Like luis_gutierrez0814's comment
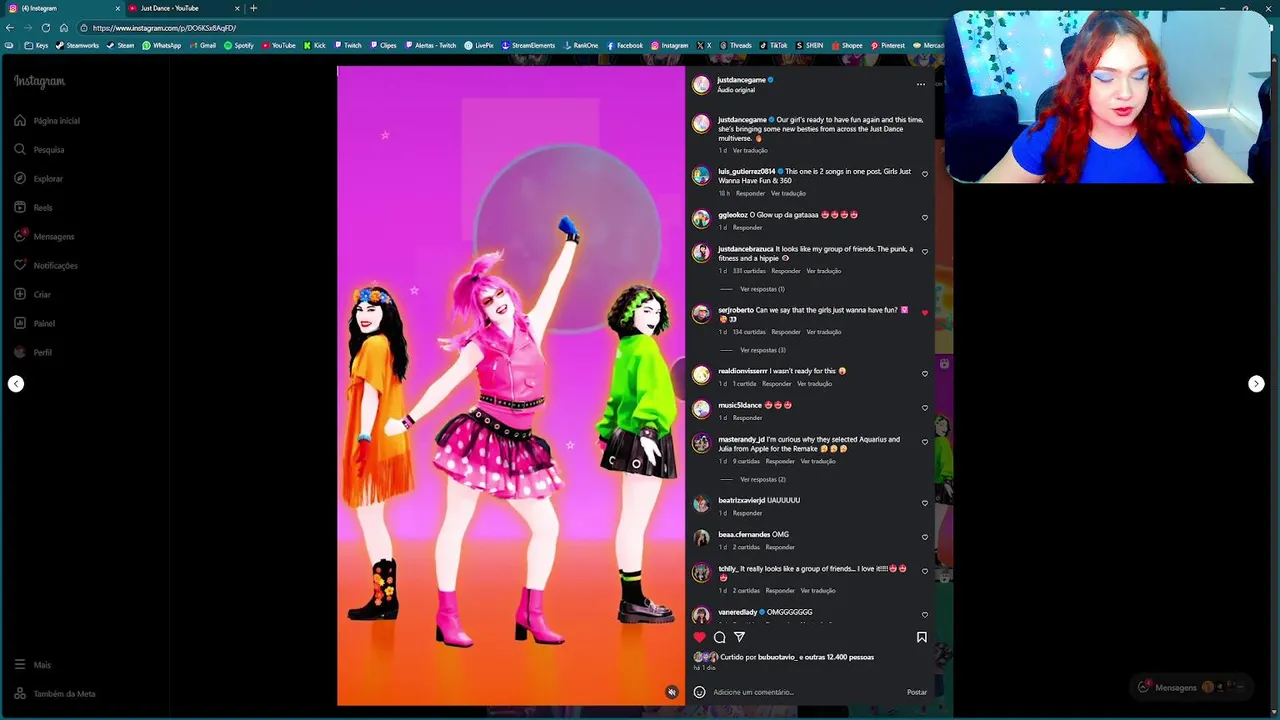 pos(924,174)
